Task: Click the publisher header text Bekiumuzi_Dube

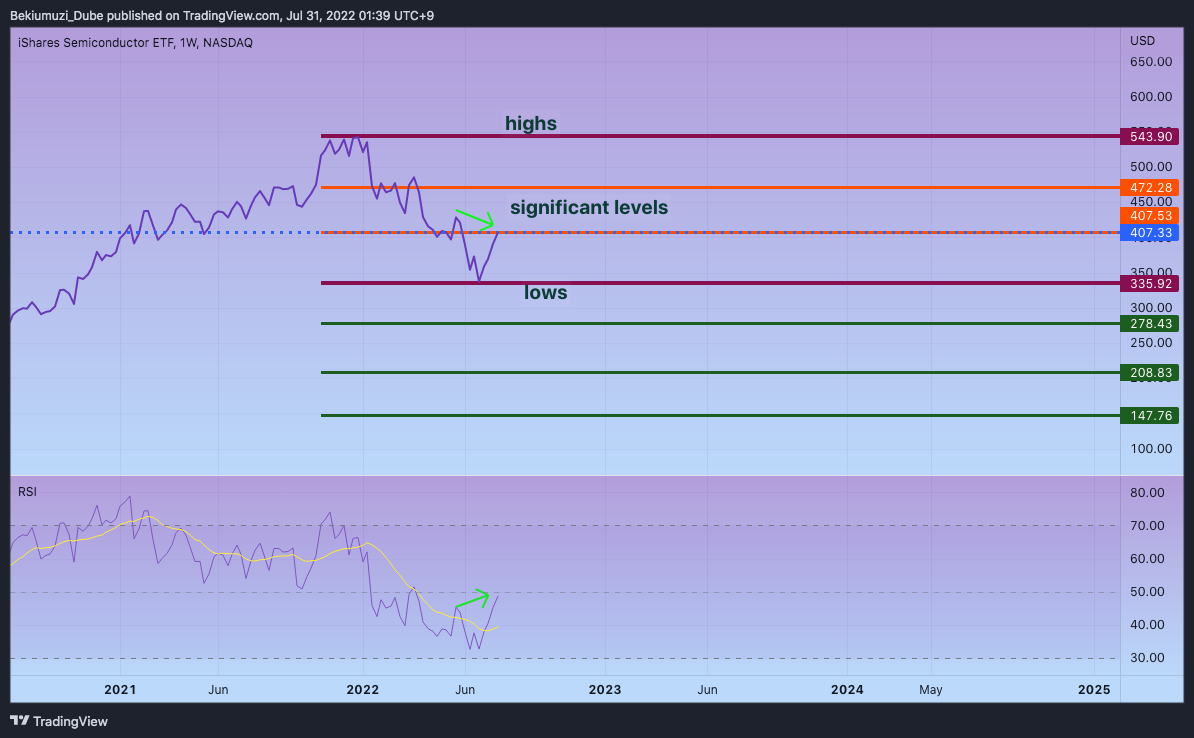Action: (56, 15)
